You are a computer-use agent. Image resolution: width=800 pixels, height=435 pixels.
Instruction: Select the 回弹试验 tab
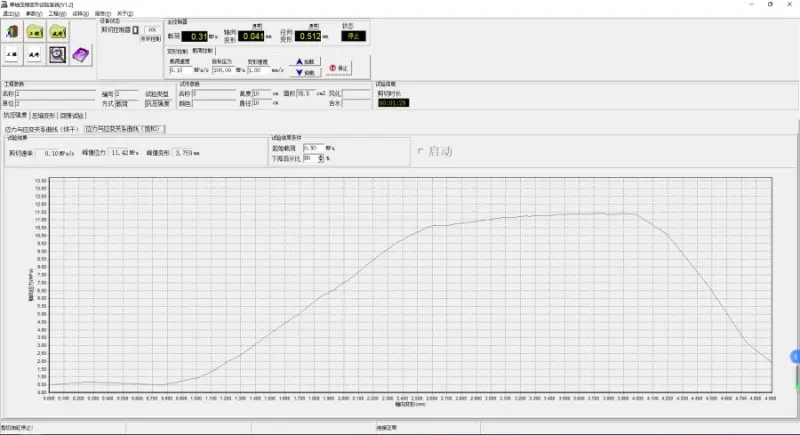point(72,116)
